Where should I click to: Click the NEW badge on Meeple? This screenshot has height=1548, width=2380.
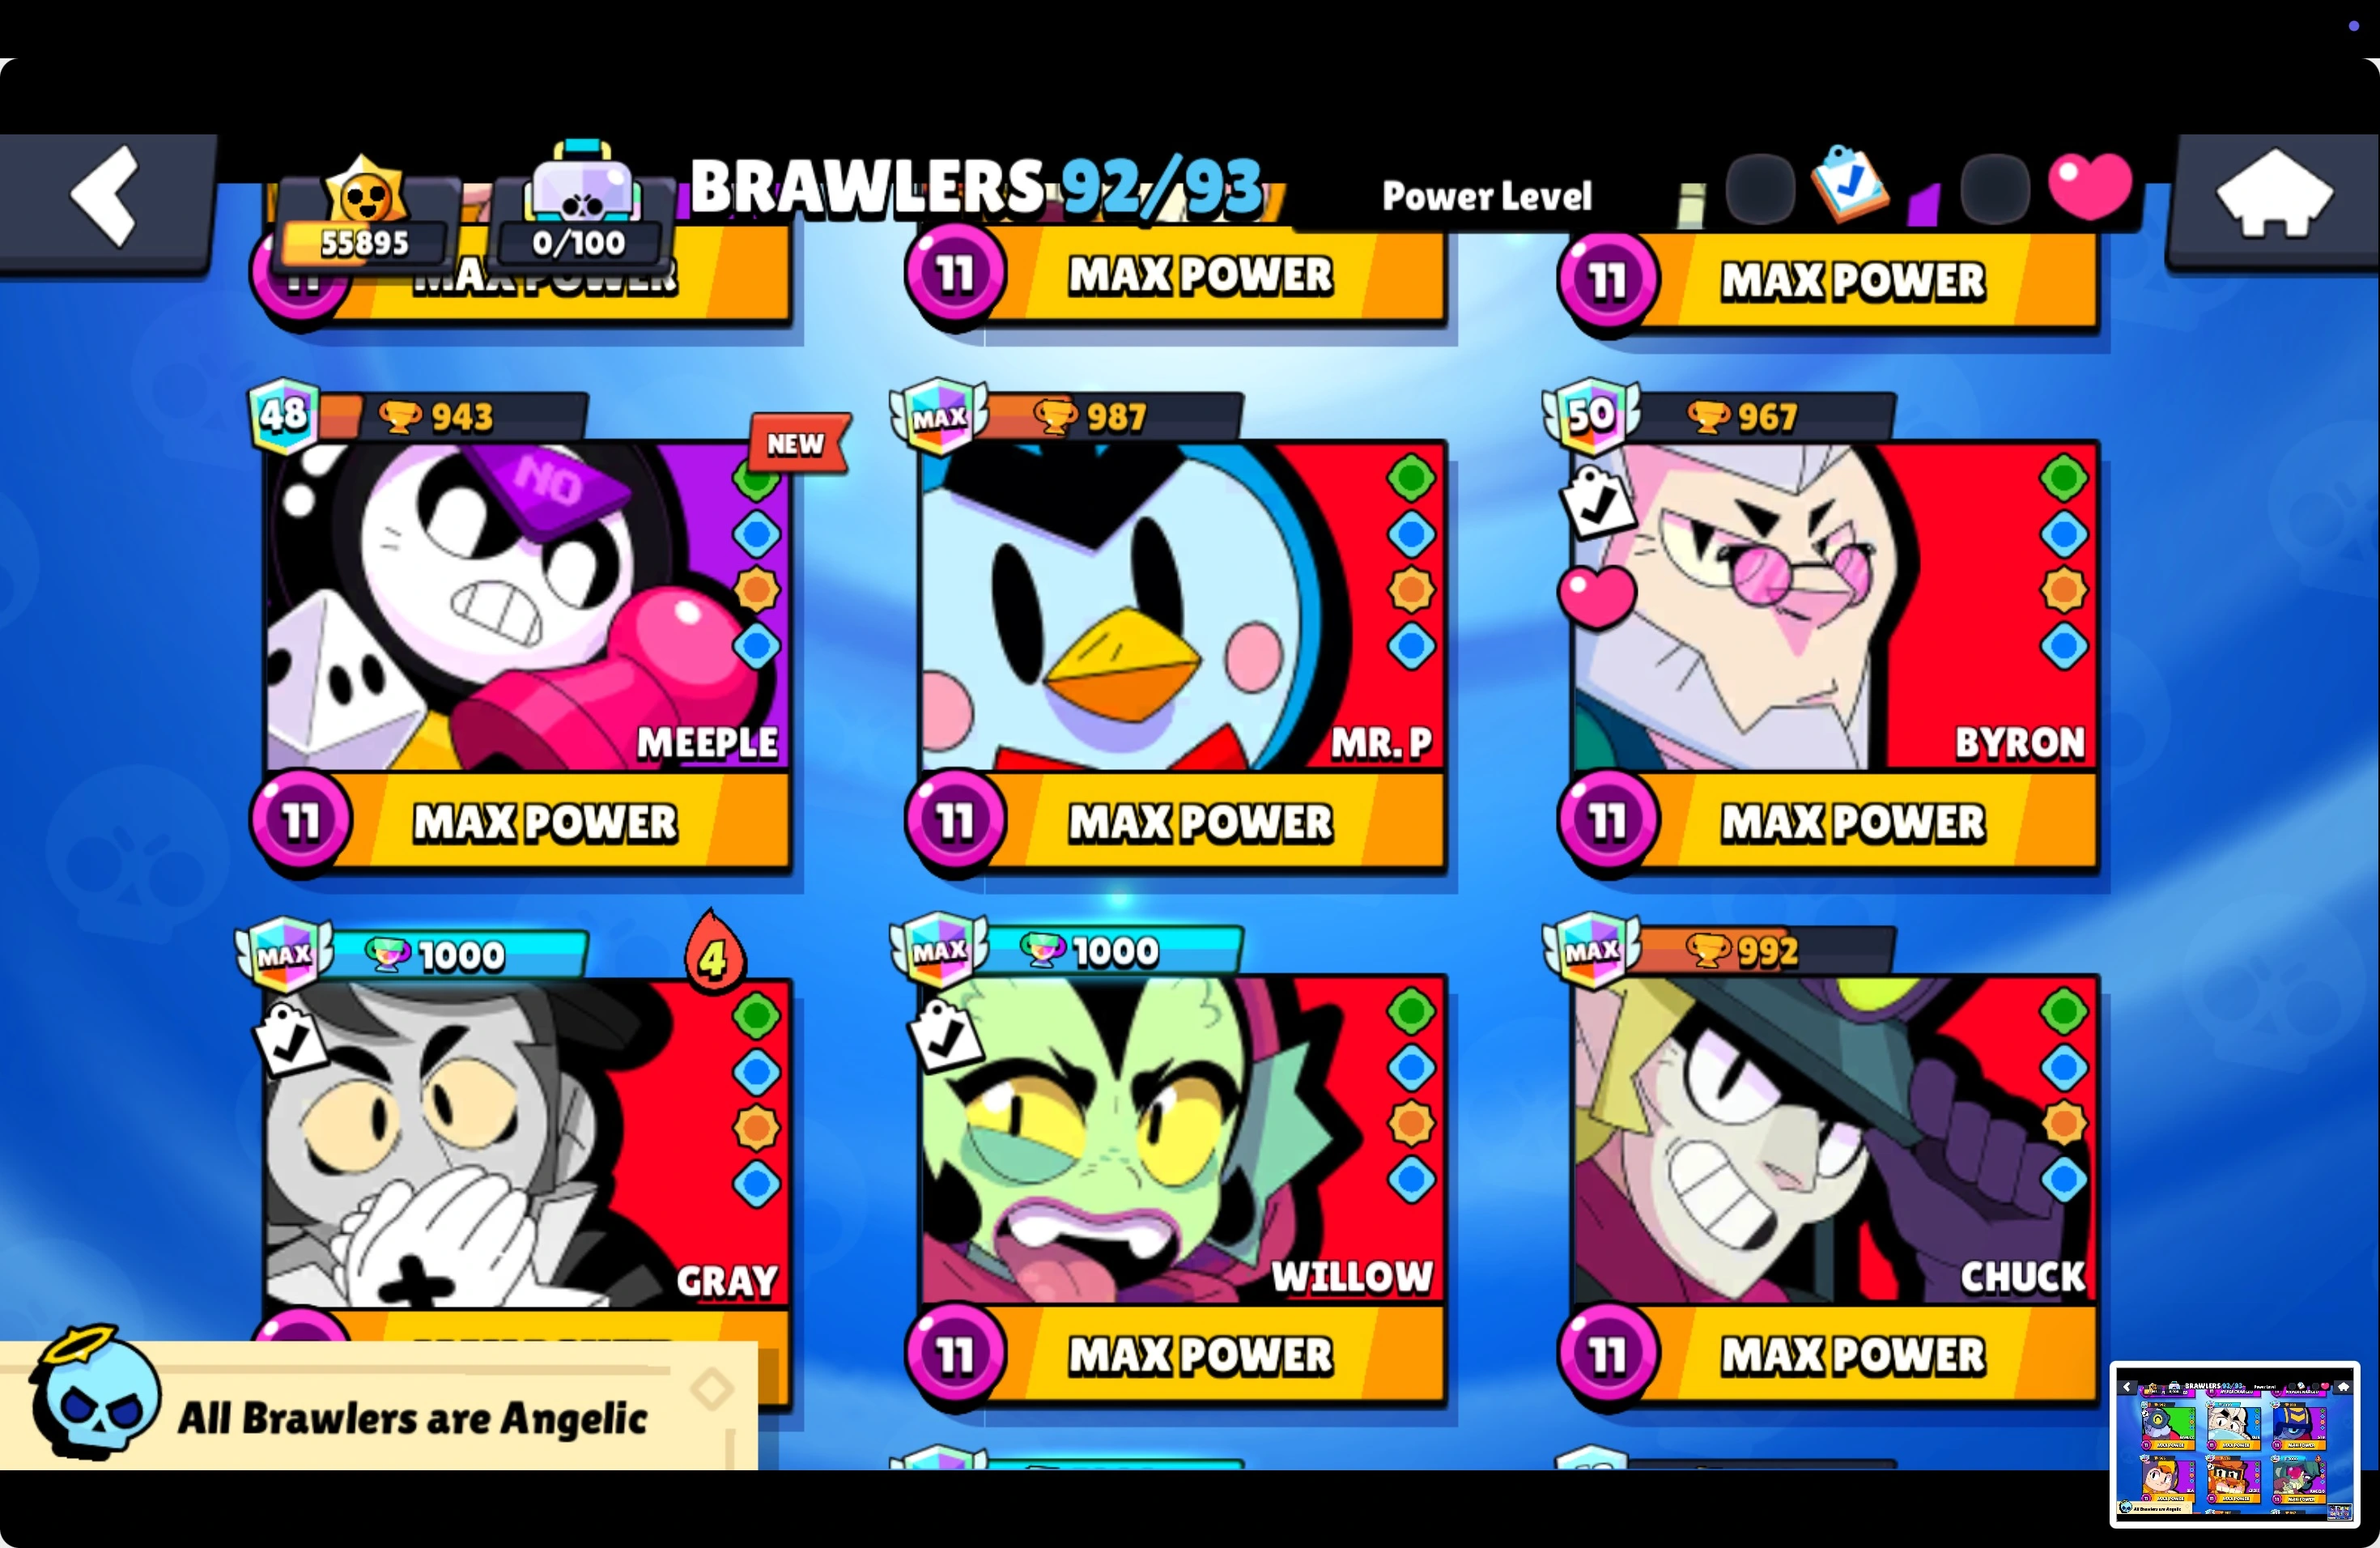pos(799,443)
